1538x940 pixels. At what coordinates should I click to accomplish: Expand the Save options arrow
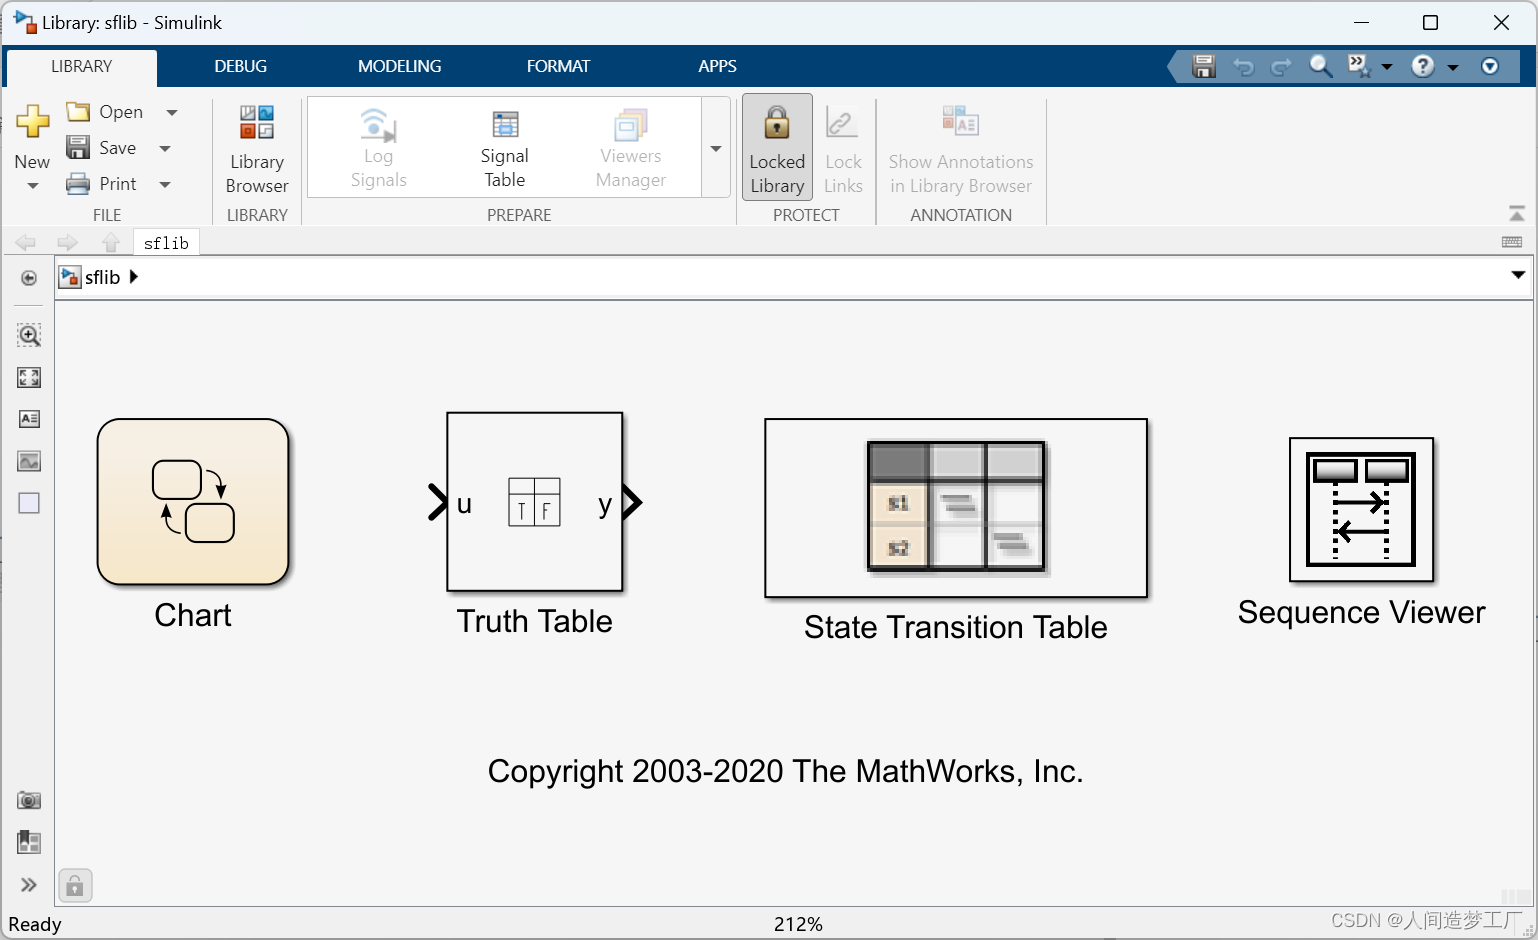pyautogui.click(x=165, y=148)
